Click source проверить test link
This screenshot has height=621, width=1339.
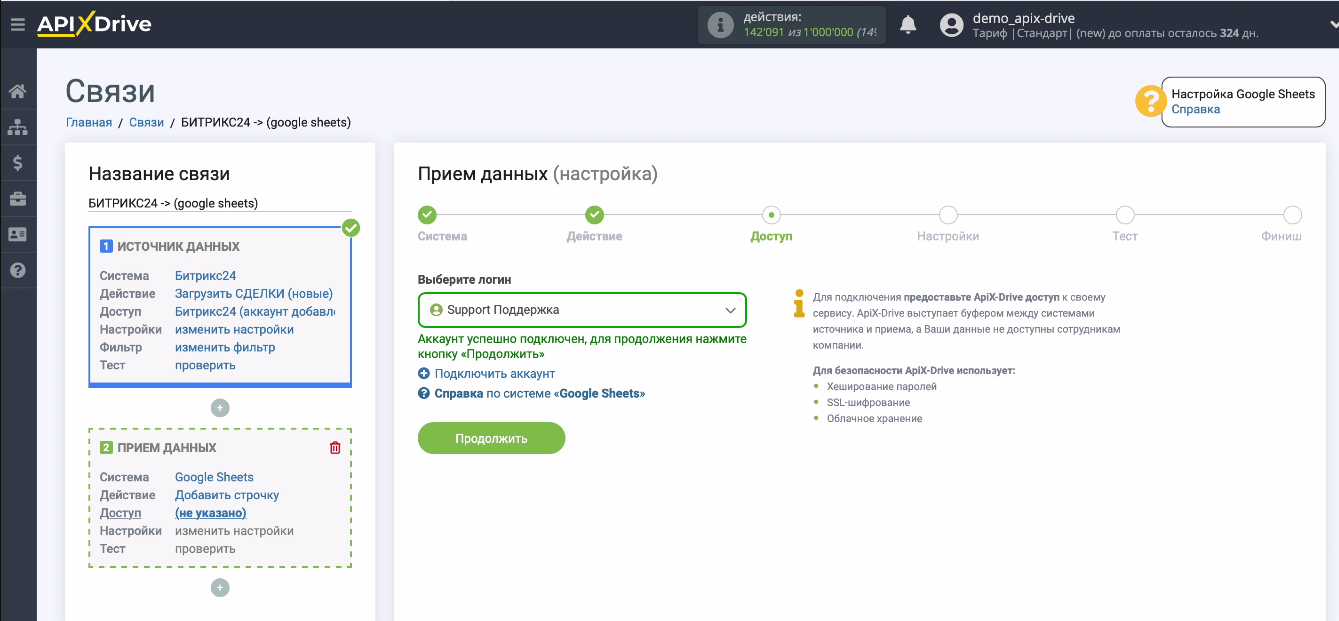click(205, 366)
